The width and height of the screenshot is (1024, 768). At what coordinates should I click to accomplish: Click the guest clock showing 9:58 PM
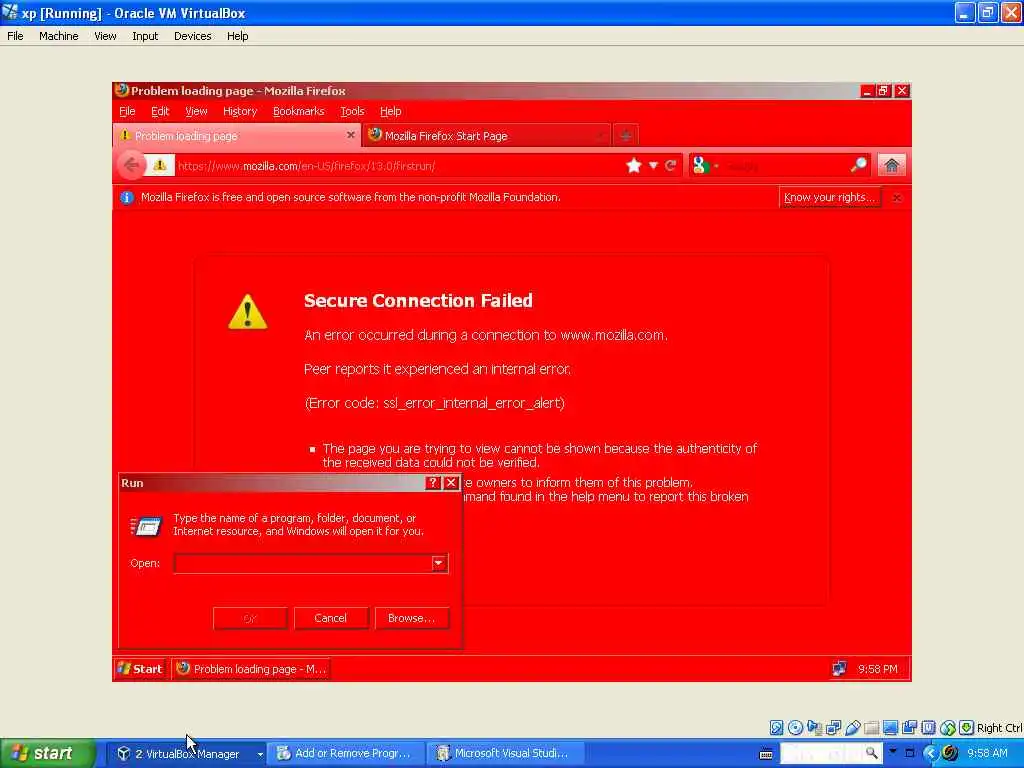[878, 669]
